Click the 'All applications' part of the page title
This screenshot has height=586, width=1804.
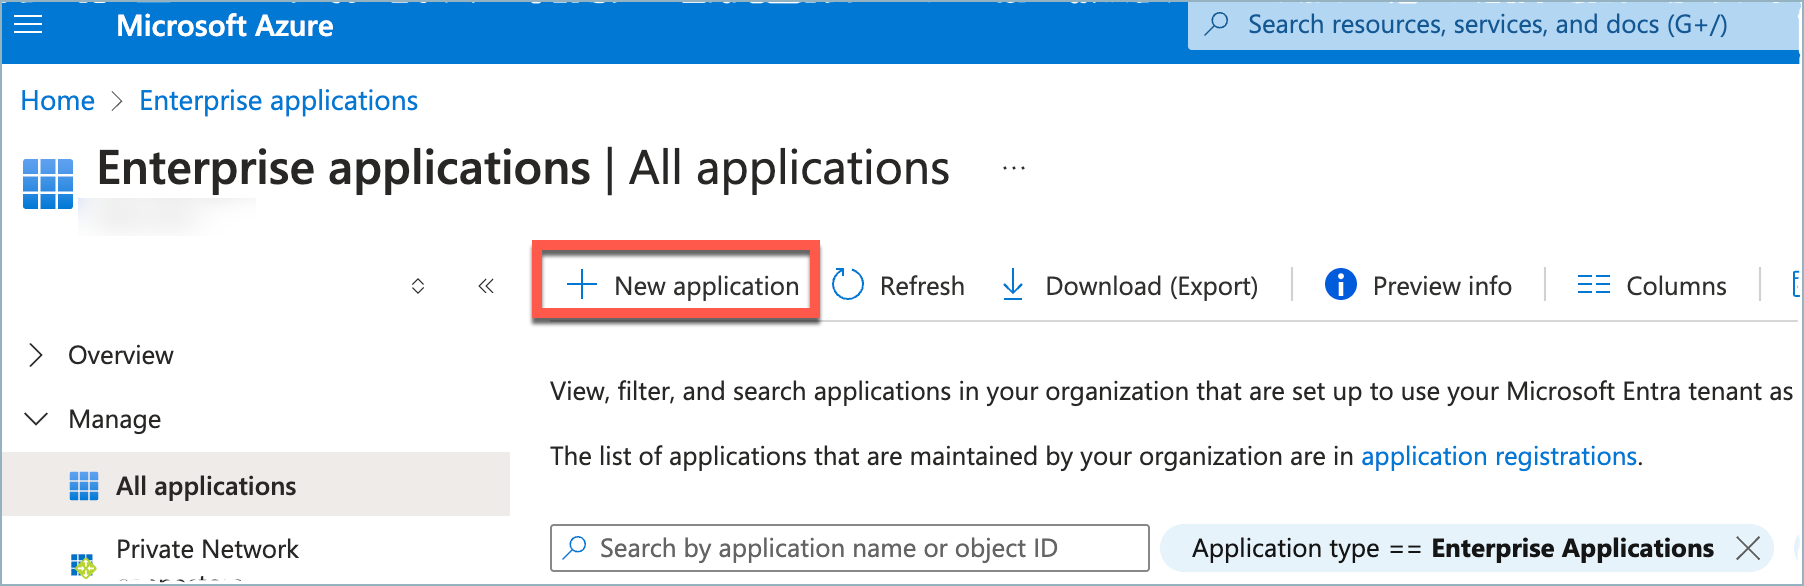[x=789, y=168]
